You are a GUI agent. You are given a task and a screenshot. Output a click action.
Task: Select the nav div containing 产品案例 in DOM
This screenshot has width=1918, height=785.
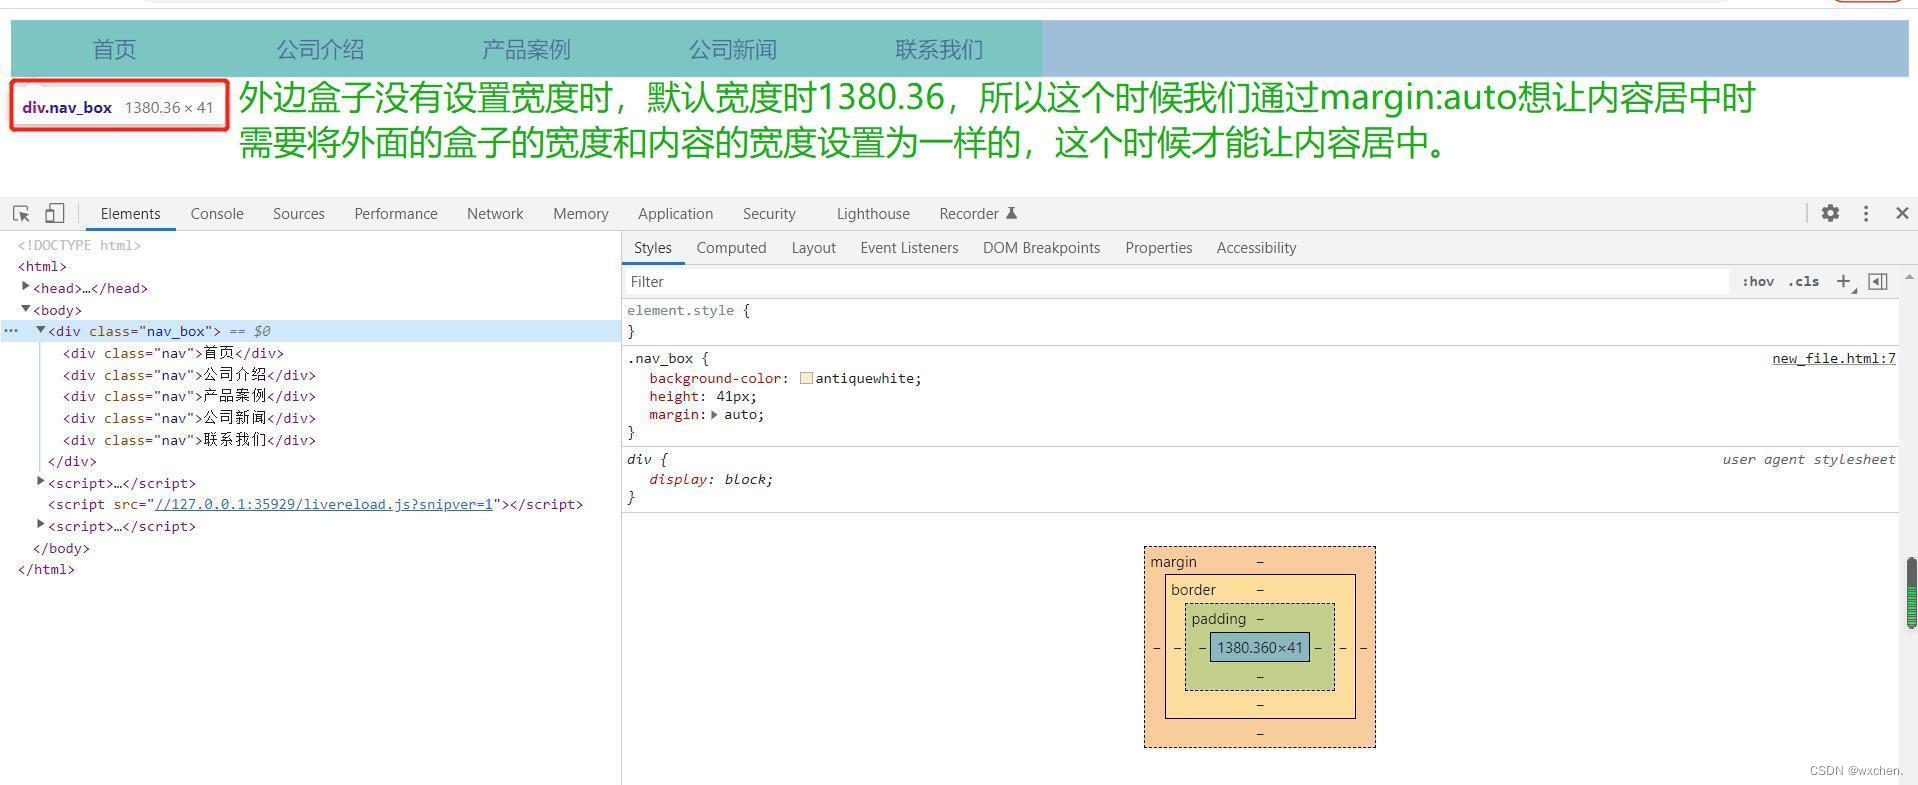[x=189, y=396]
